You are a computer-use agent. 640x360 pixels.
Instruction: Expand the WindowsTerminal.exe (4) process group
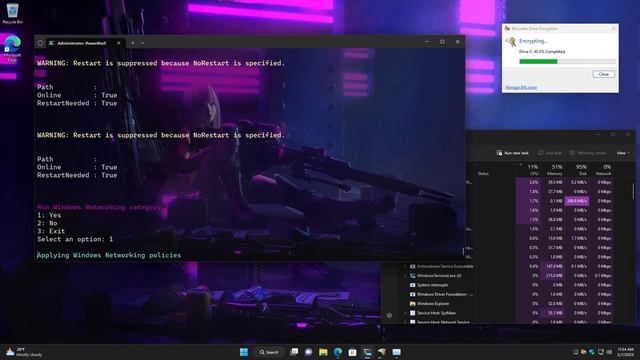[405, 276]
